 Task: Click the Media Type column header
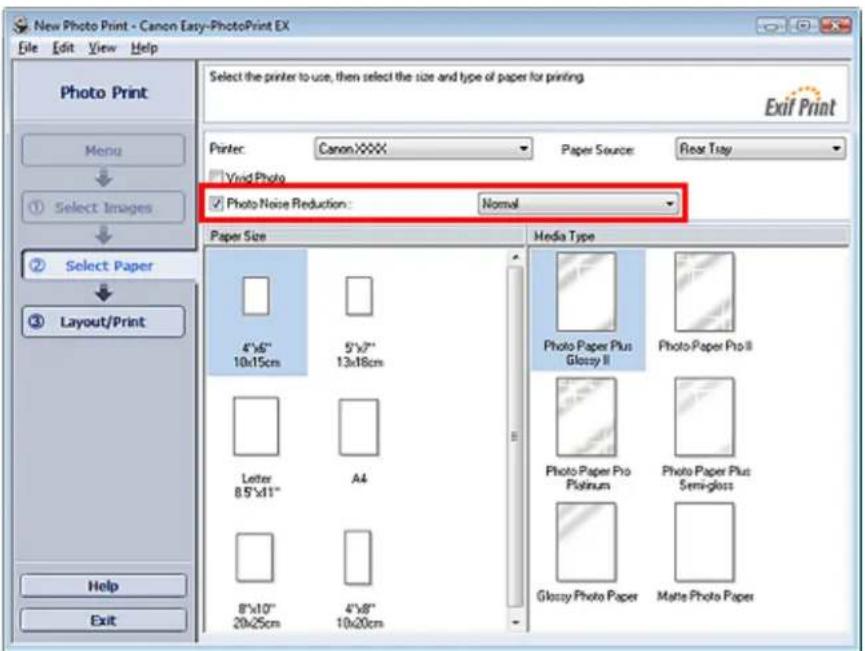pos(688,236)
